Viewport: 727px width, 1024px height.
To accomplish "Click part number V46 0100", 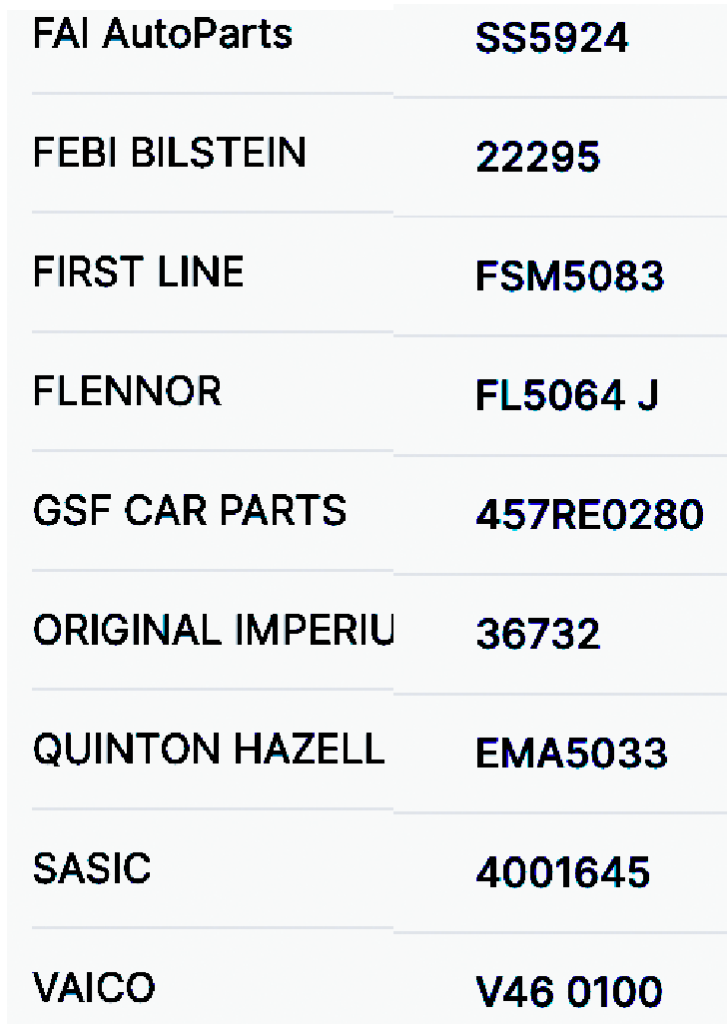I will 568,993.
